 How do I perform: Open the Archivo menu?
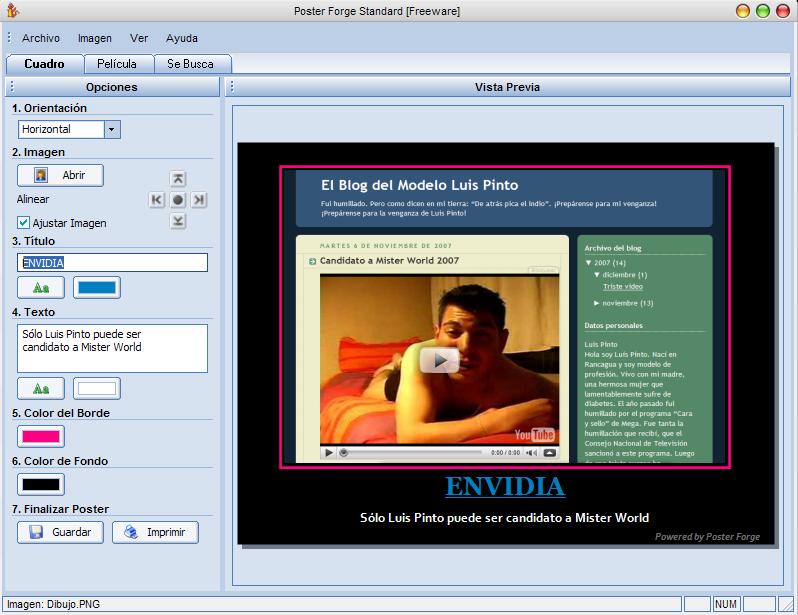41,38
